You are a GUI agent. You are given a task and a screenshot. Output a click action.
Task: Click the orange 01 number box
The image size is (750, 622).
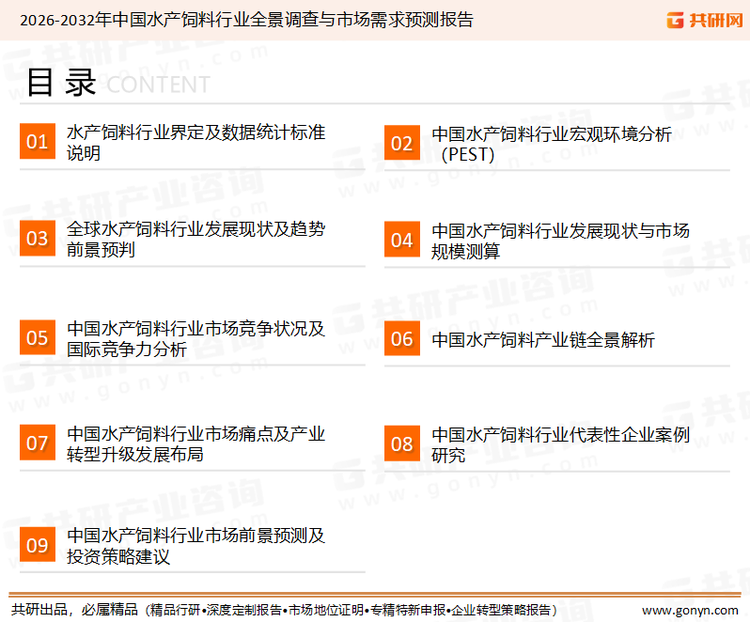(x=37, y=141)
